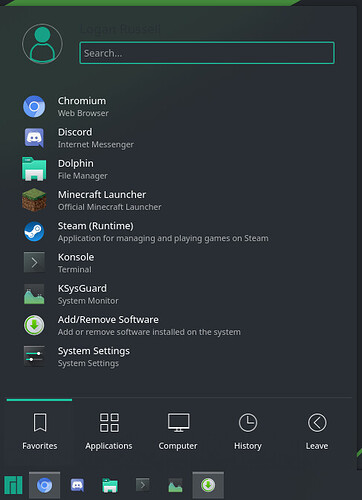Launch the Minecraft Launcher grass block icon
Screen dimensions: 362x500
[x=34, y=200]
